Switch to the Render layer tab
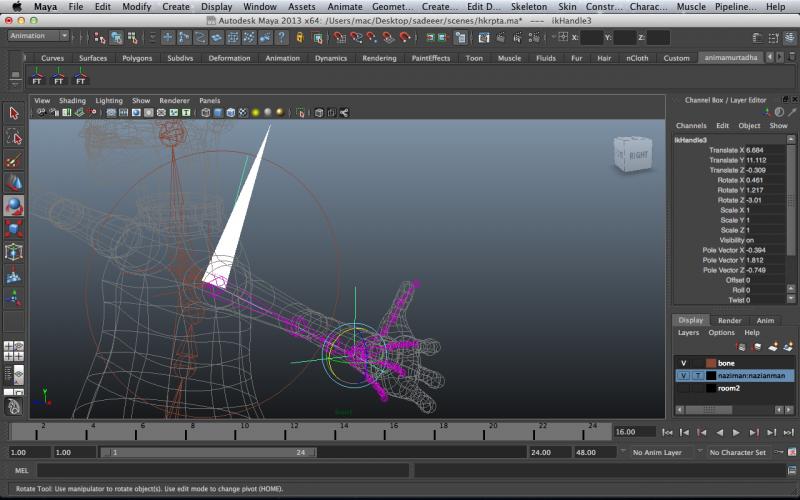The height and width of the screenshot is (500, 800). pos(729,320)
